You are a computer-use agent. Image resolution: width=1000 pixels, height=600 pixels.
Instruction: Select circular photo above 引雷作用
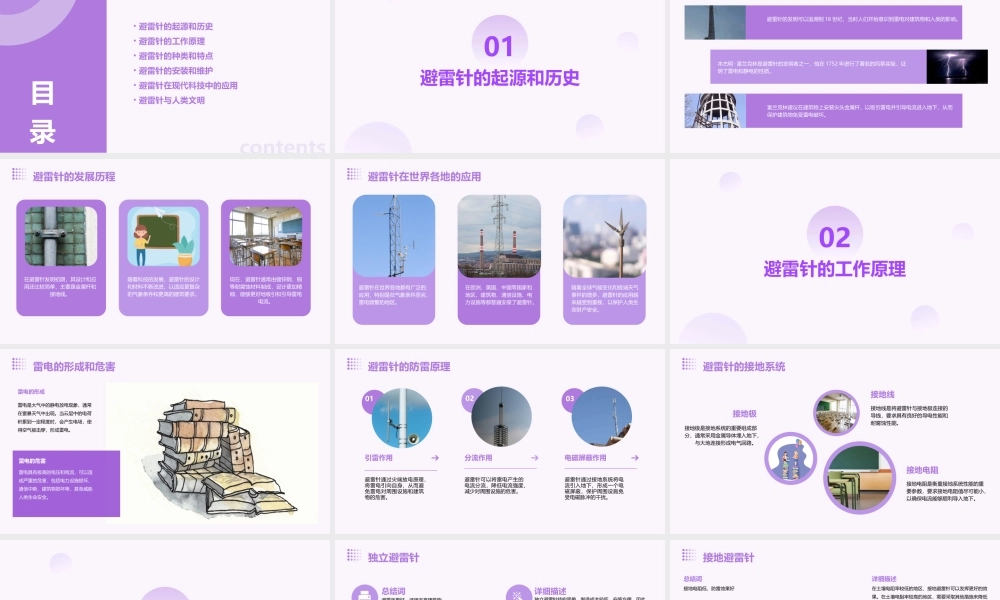pos(402,417)
